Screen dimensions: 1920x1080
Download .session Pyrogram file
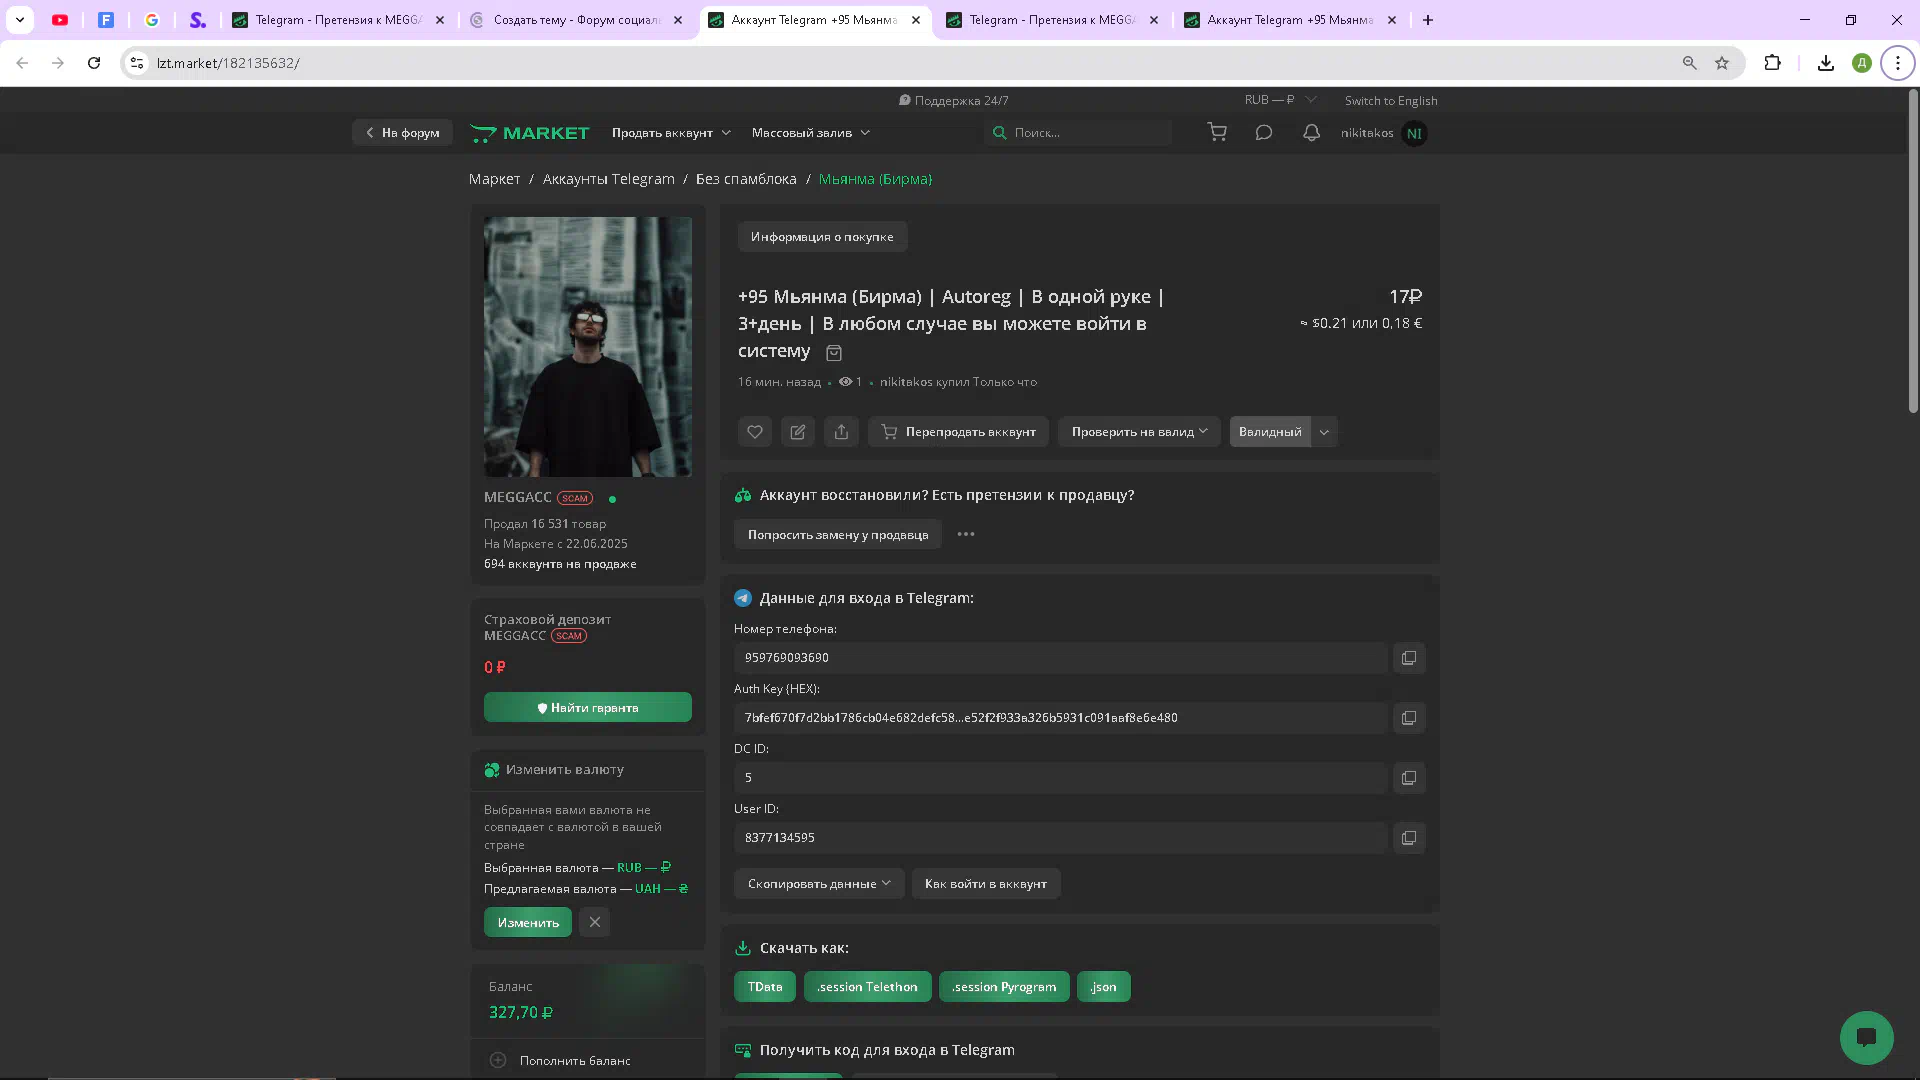pyautogui.click(x=1004, y=987)
